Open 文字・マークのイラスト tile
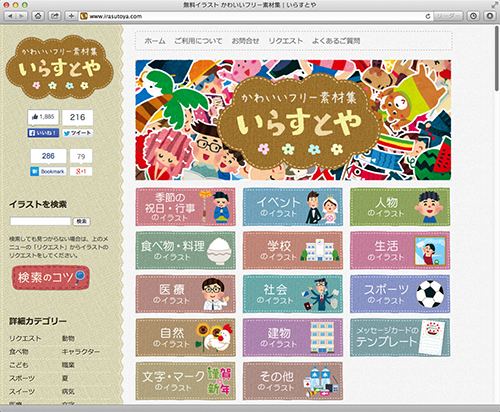Image resolution: width=500 pixels, height=412 pixels. pyautogui.click(x=185, y=381)
